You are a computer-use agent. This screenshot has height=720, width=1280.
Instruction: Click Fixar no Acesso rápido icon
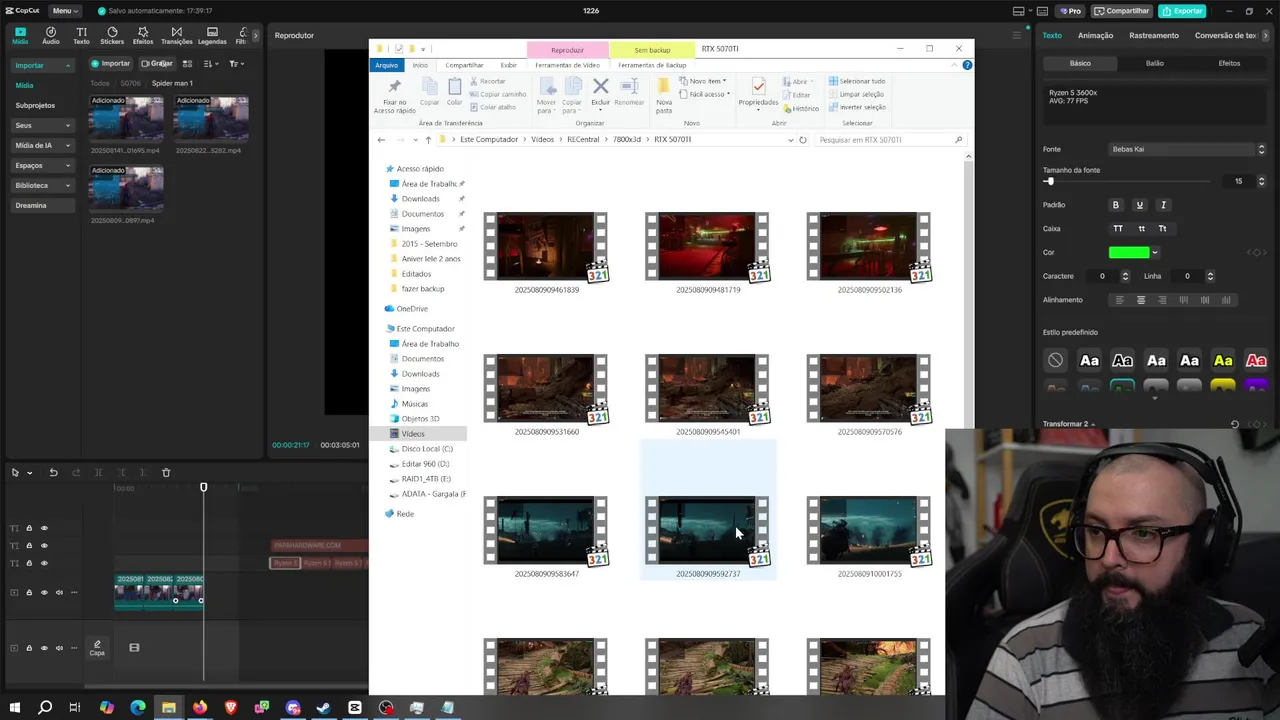click(394, 95)
